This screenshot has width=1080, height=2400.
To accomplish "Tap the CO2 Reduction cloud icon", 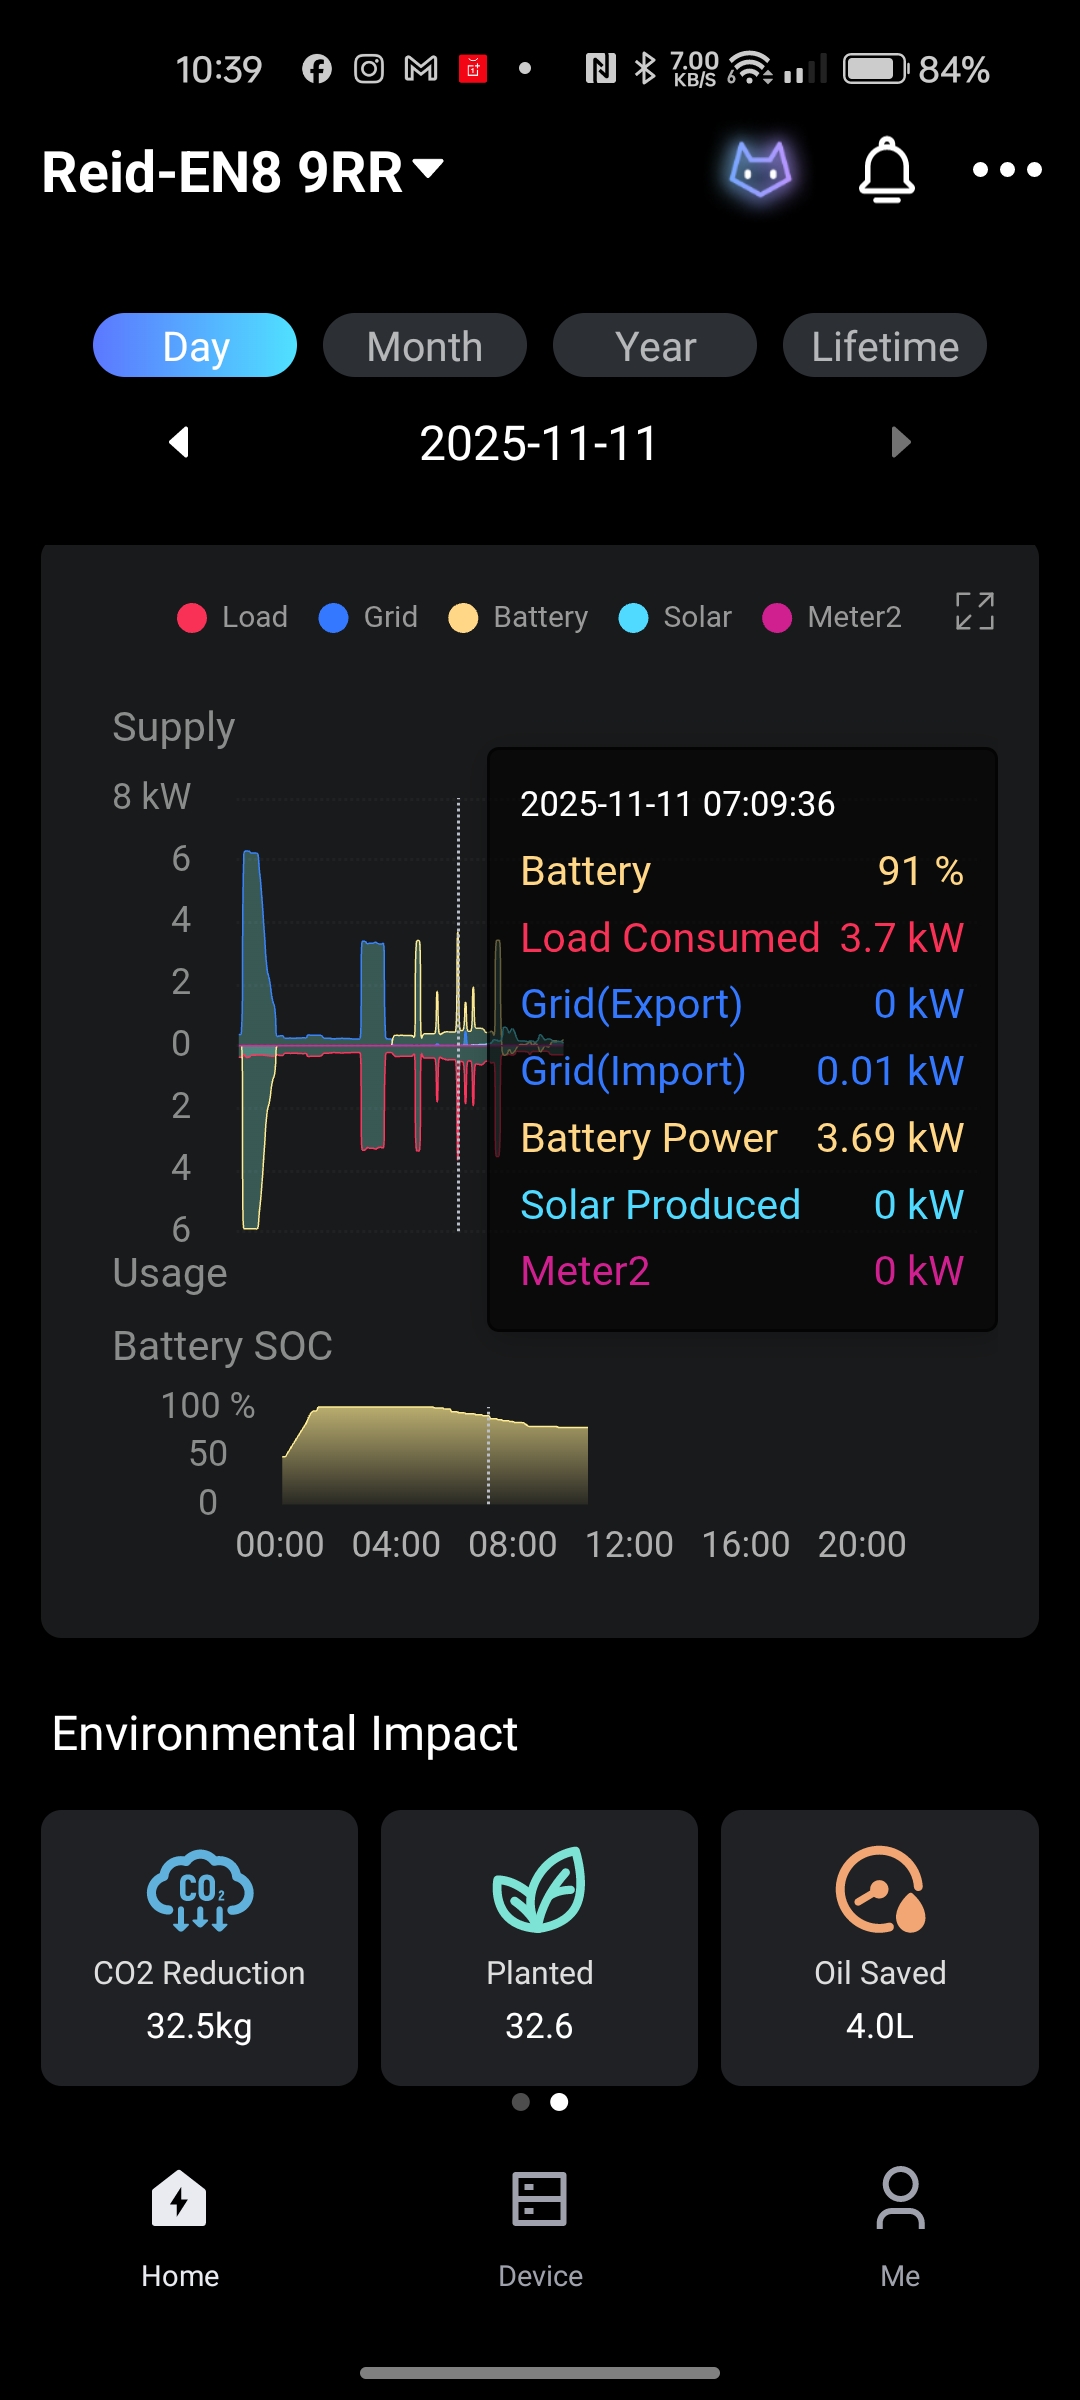I will tap(199, 1889).
